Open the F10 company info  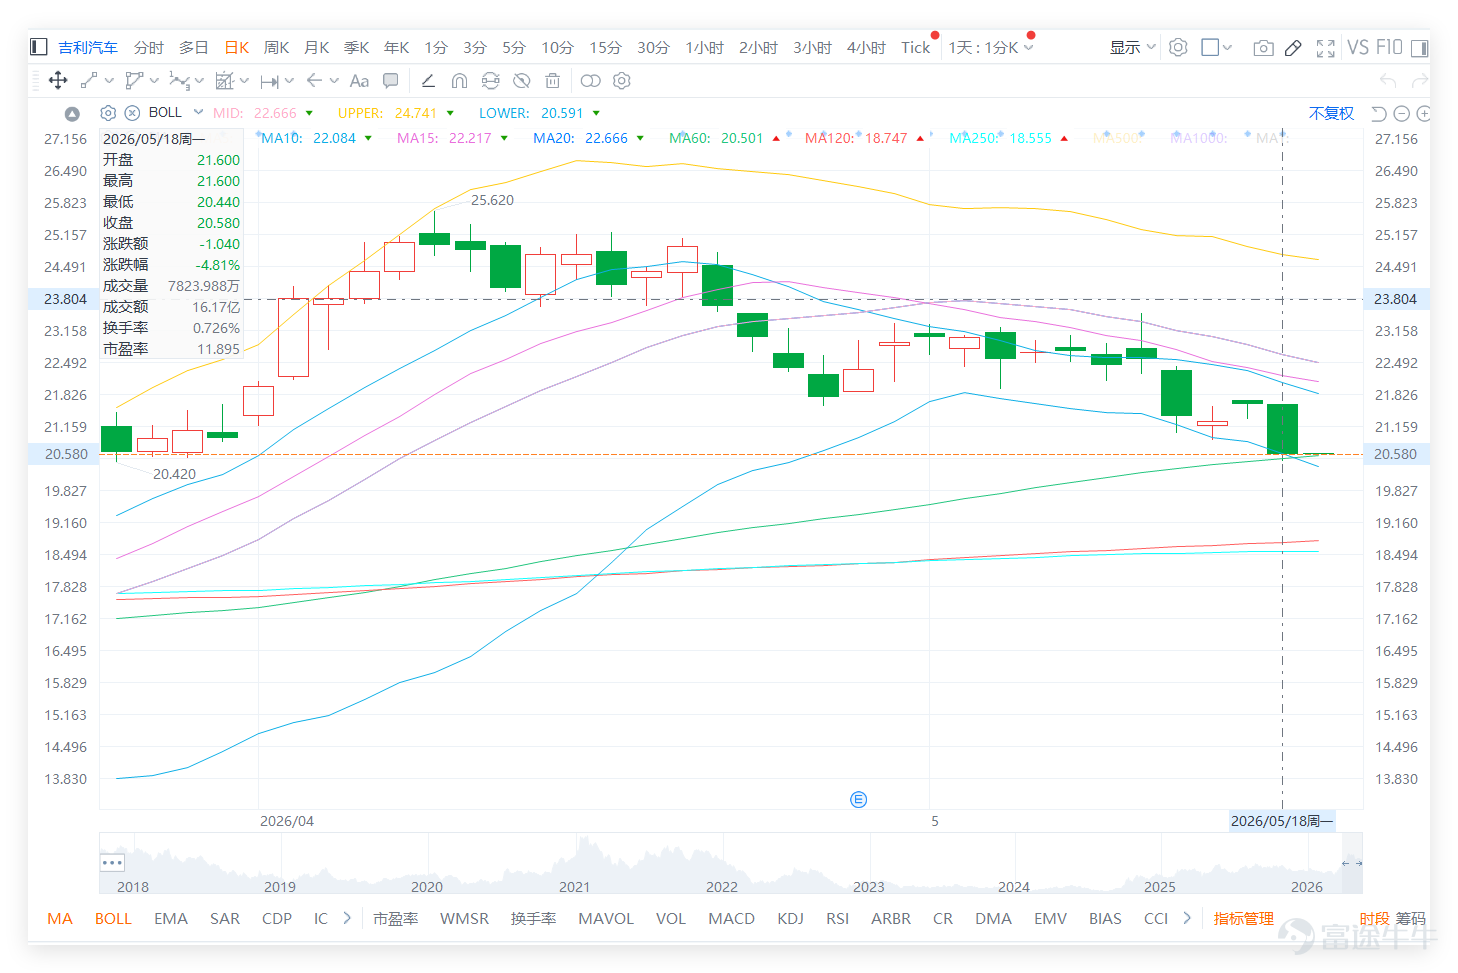(1389, 47)
